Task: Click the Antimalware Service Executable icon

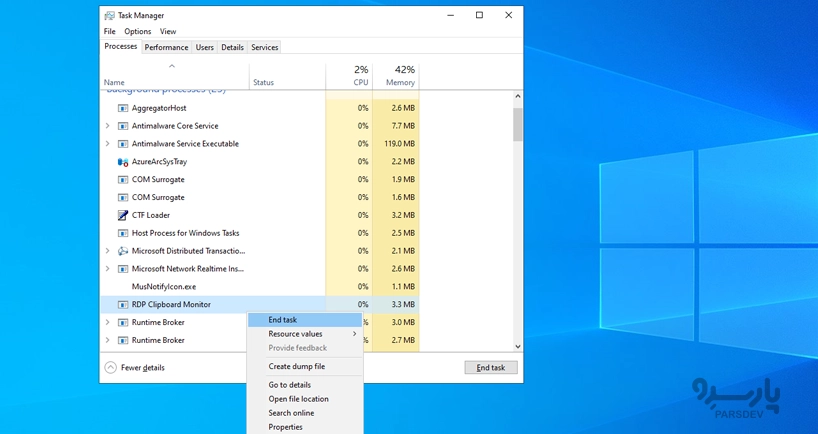Action: (123, 143)
